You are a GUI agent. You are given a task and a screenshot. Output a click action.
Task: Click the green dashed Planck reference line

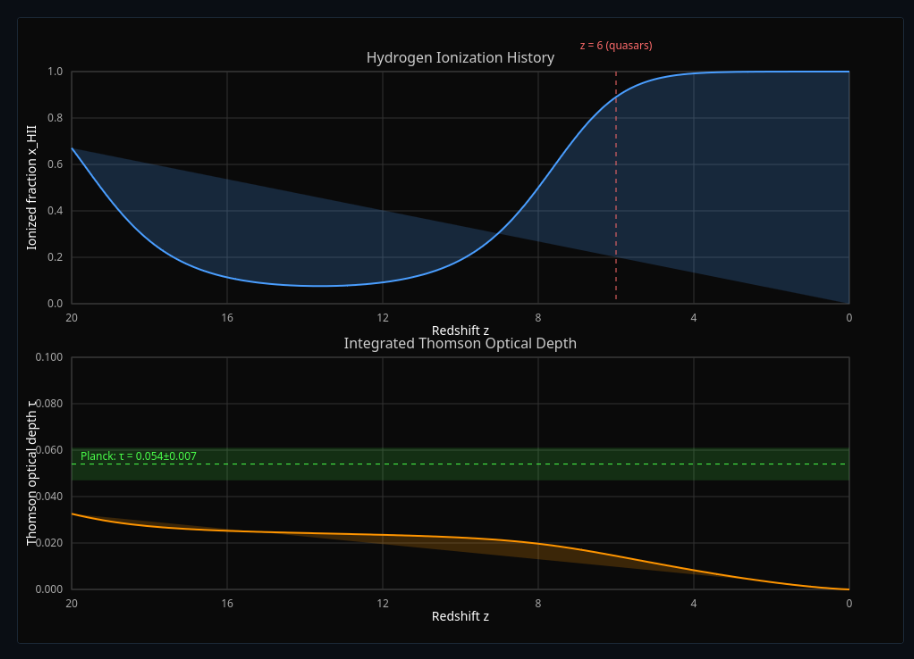pos(500,464)
